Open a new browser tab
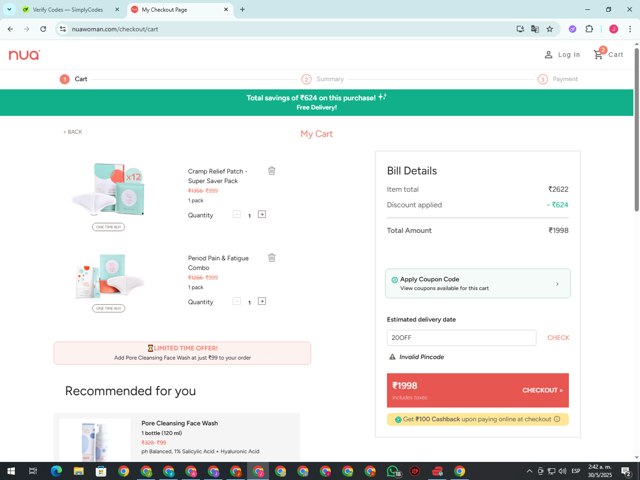The width and height of the screenshot is (640, 480). [242, 9]
